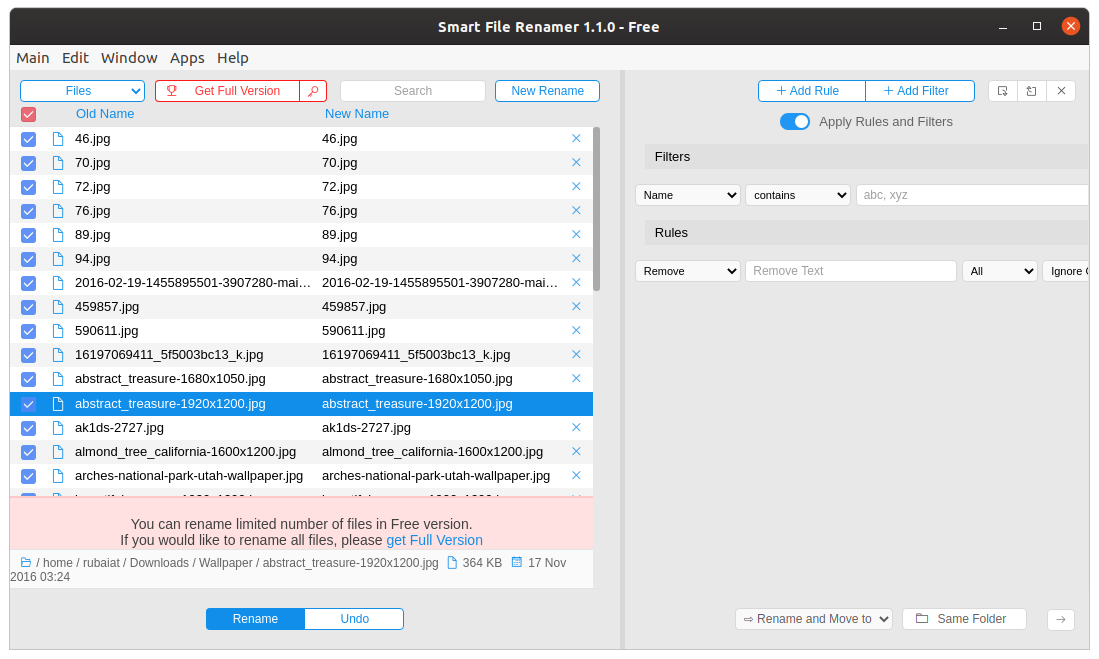Click the arrow button beside Same Folder
Image resolution: width=1099 pixels, height=659 pixels.
pos(1061,620)
